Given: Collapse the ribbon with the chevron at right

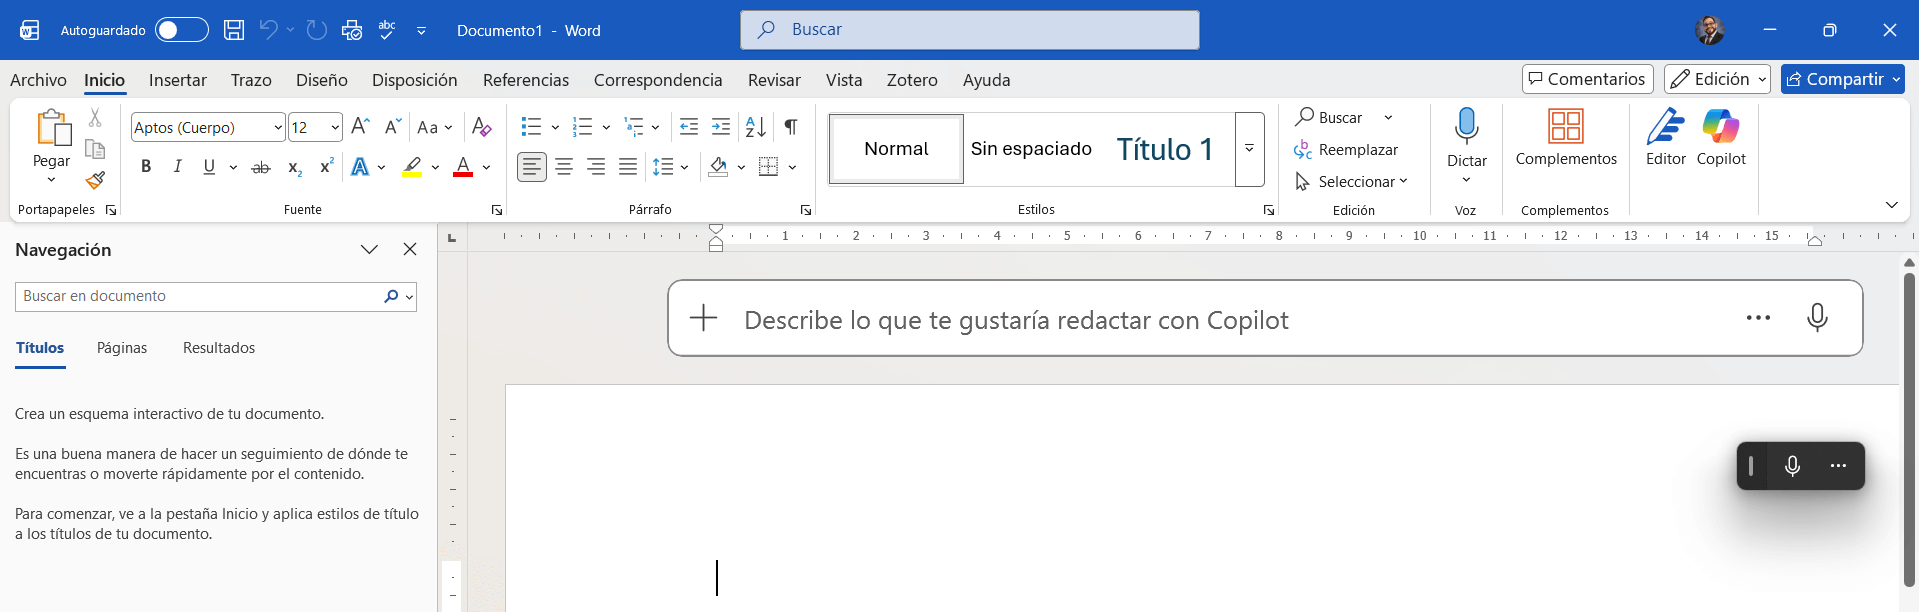Looking at the screenshot, I should click(x=1891, y=205).
